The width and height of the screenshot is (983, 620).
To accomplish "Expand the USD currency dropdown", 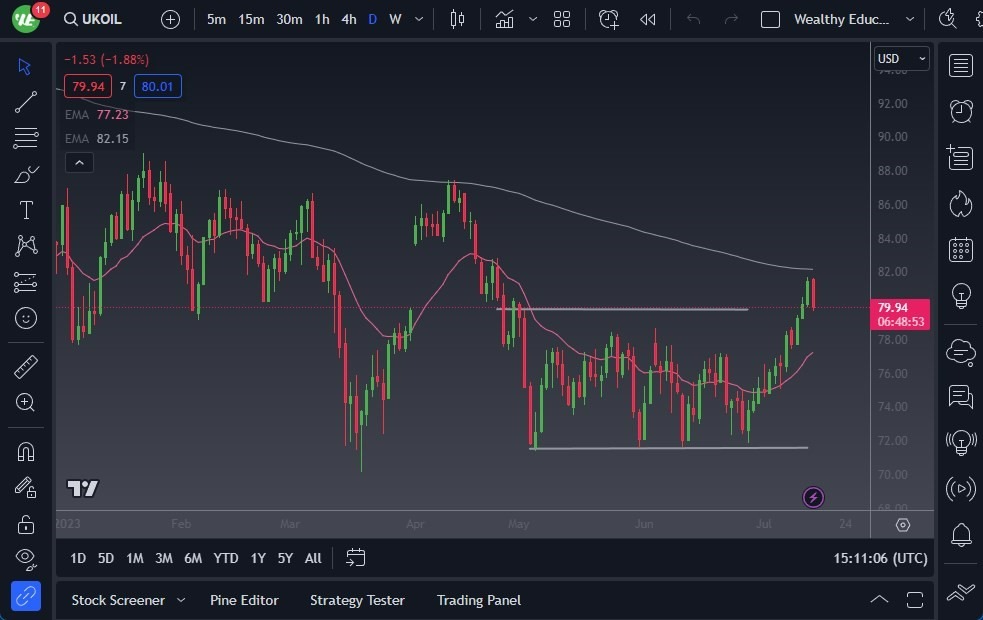I will [901, 59].
